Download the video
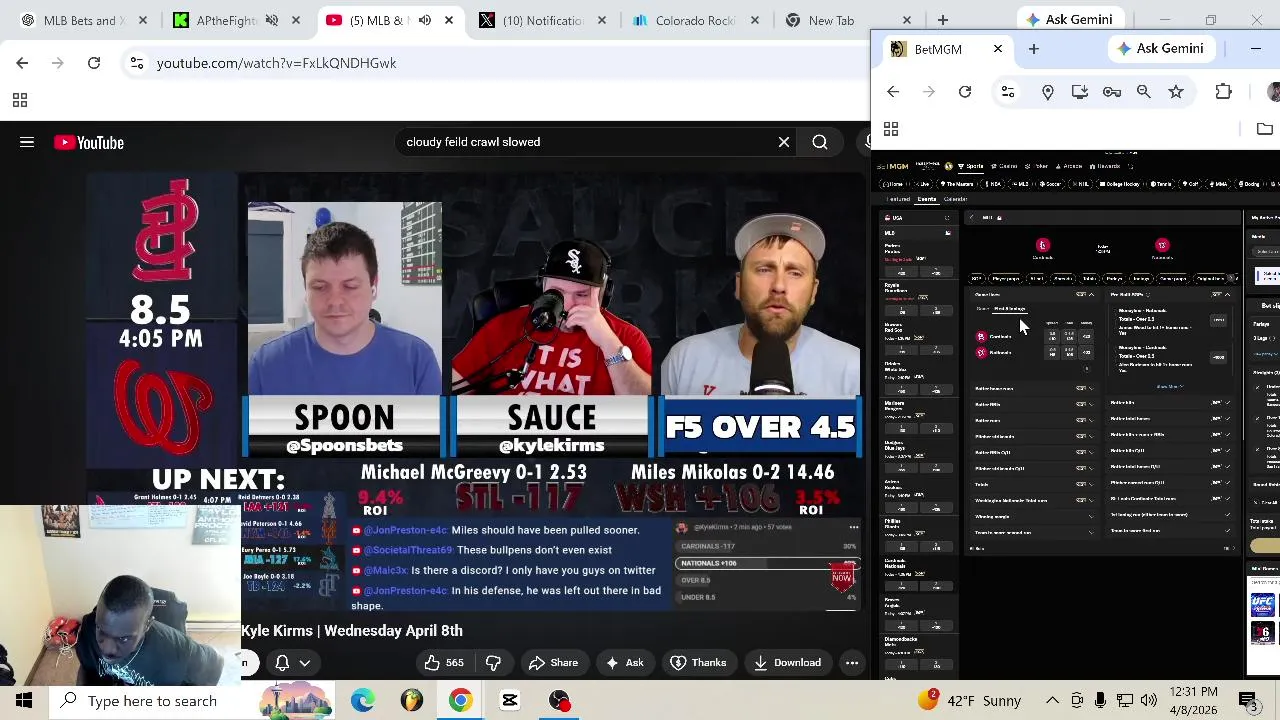The height and width of the screenshot is (720, 1280). (787, 662)
